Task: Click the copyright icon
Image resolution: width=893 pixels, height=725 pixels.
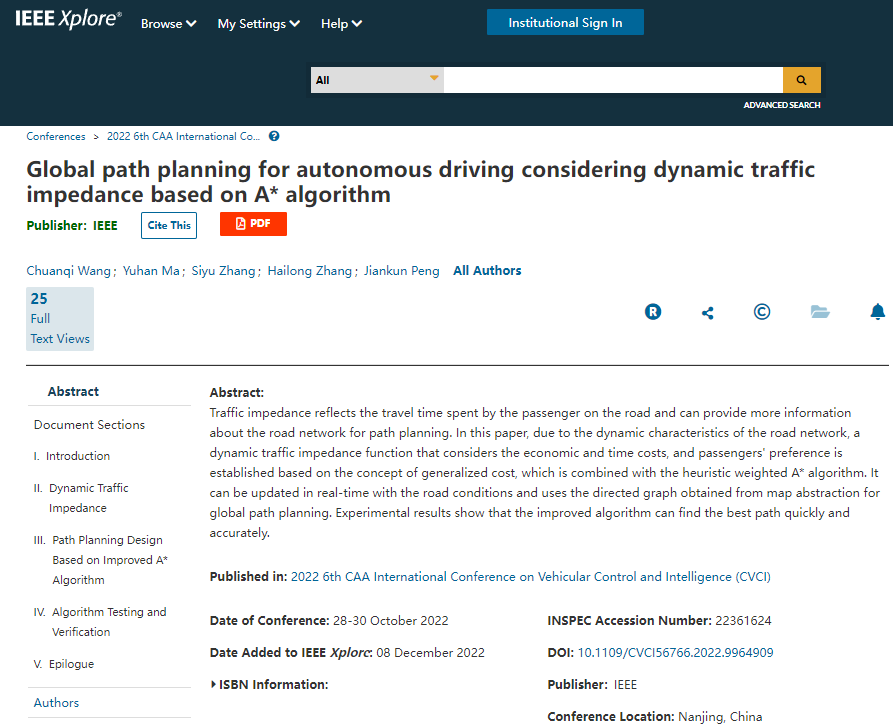Action: [x=762, y=312]
